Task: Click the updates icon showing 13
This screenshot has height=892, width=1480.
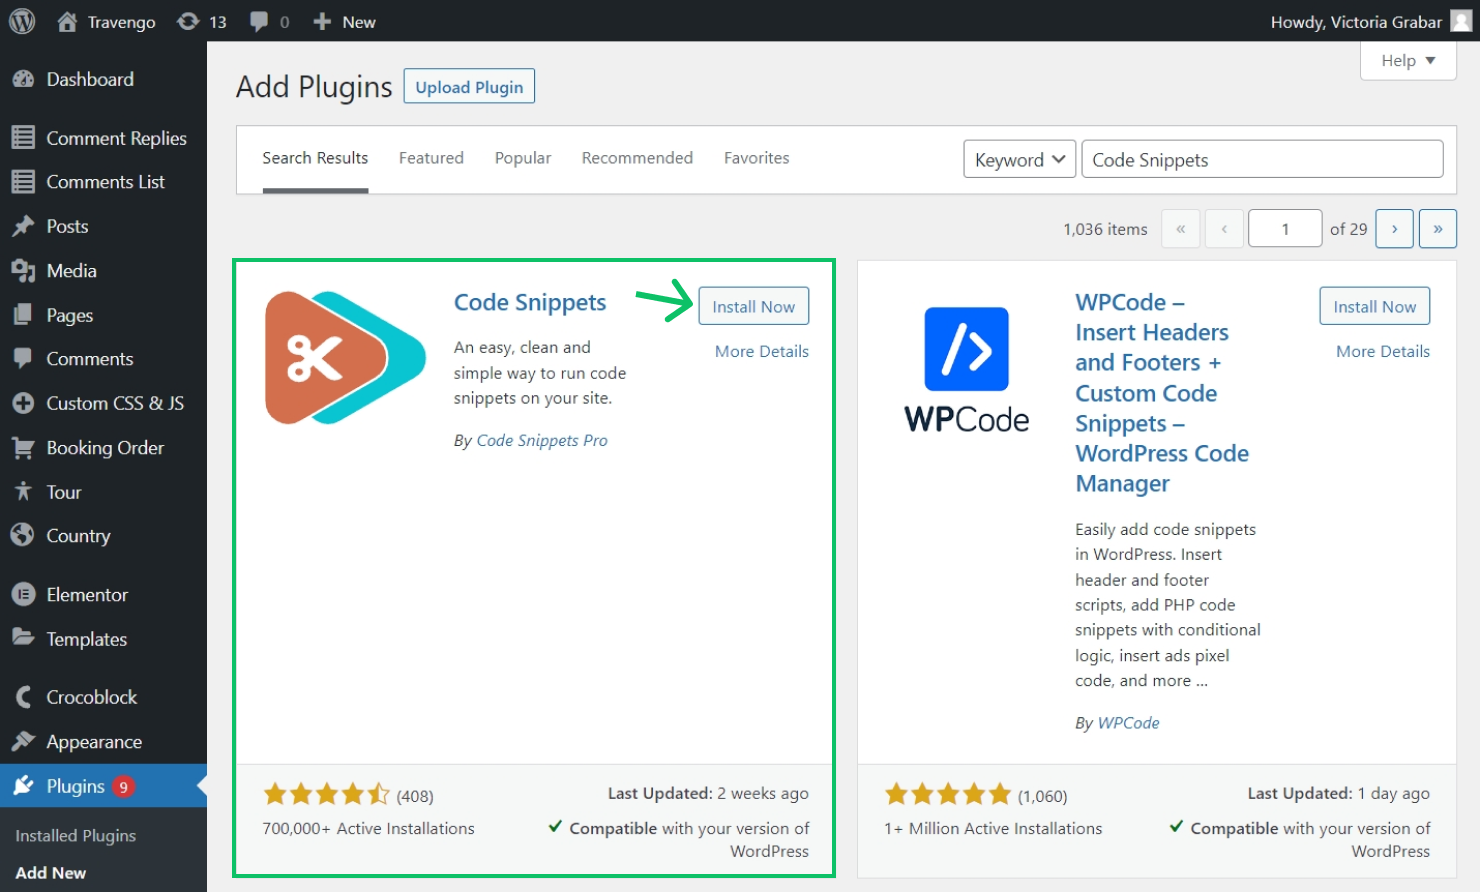Action: coord(188,21)
